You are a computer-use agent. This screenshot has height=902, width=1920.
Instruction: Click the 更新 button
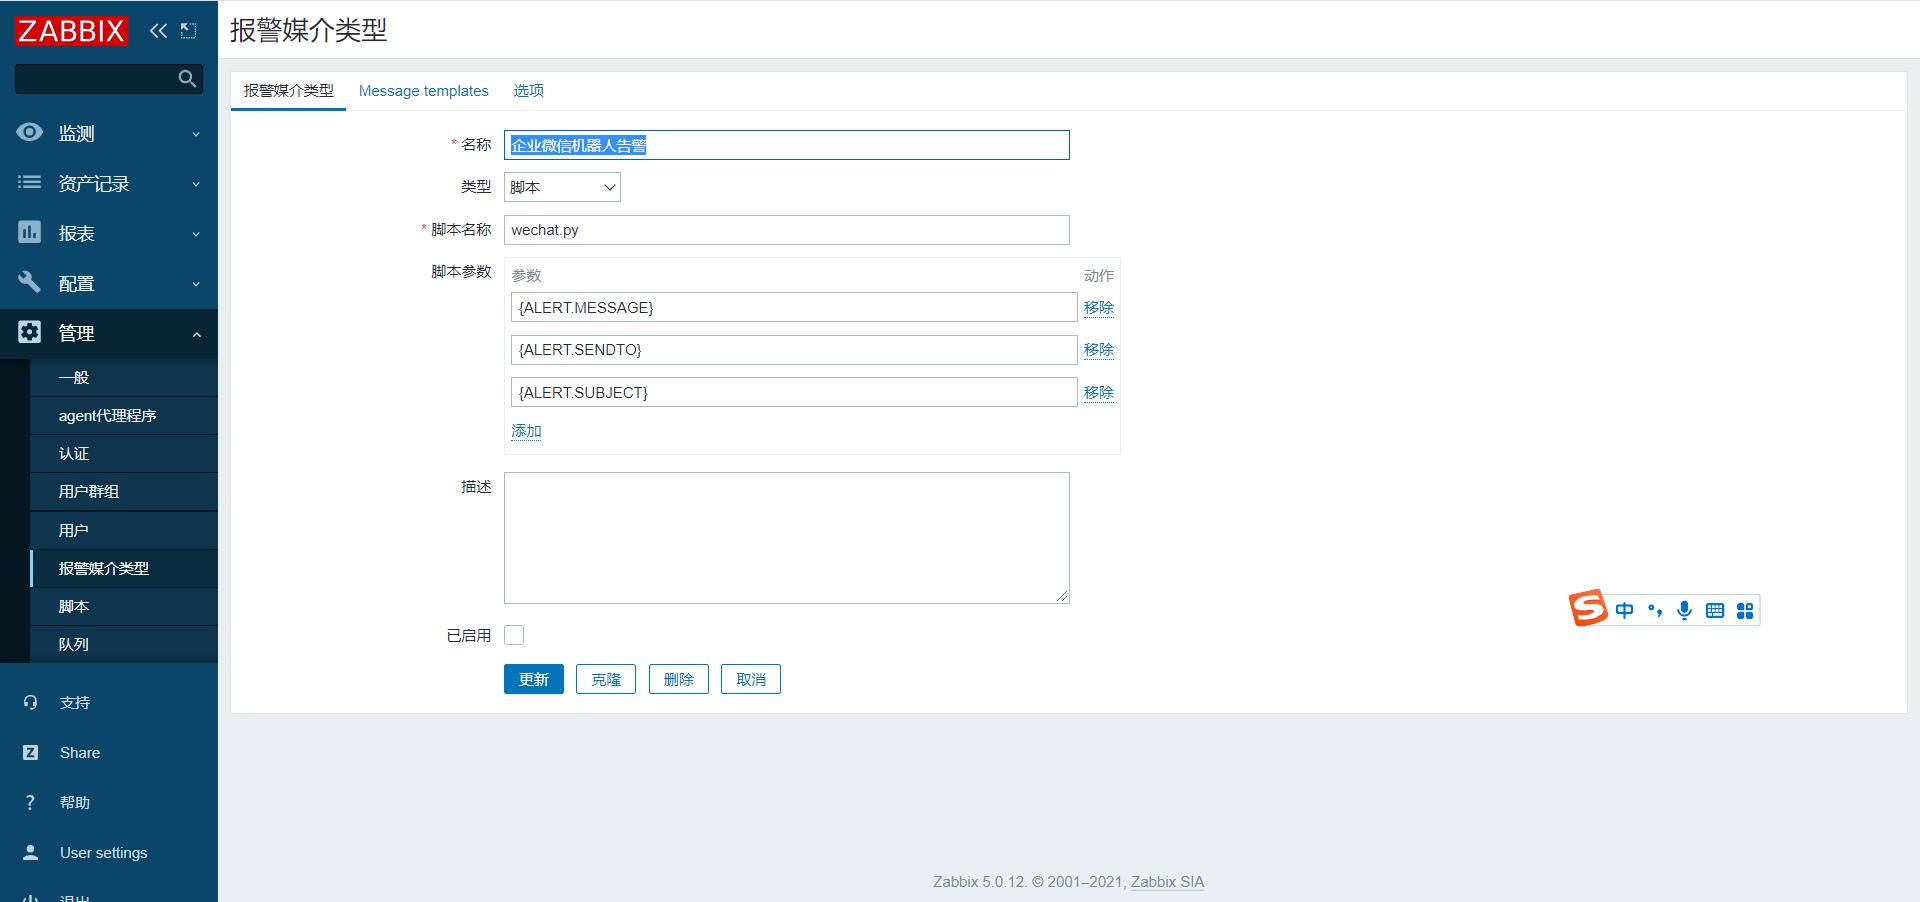tap(534, 679)
